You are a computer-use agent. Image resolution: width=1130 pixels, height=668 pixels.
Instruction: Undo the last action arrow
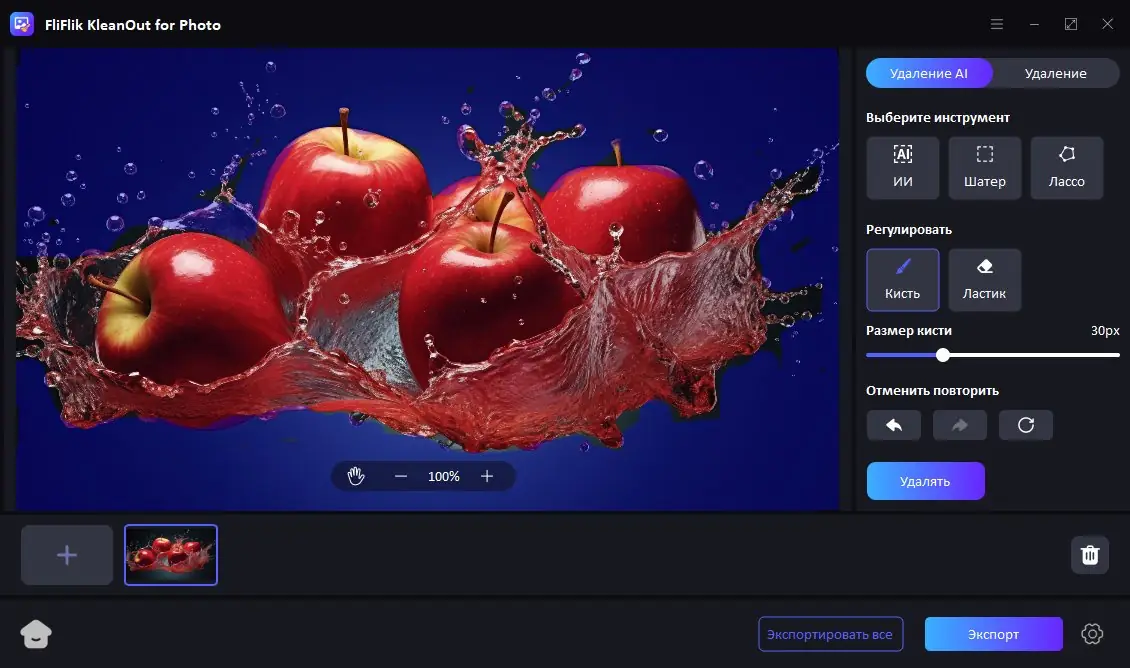(894, 425)
